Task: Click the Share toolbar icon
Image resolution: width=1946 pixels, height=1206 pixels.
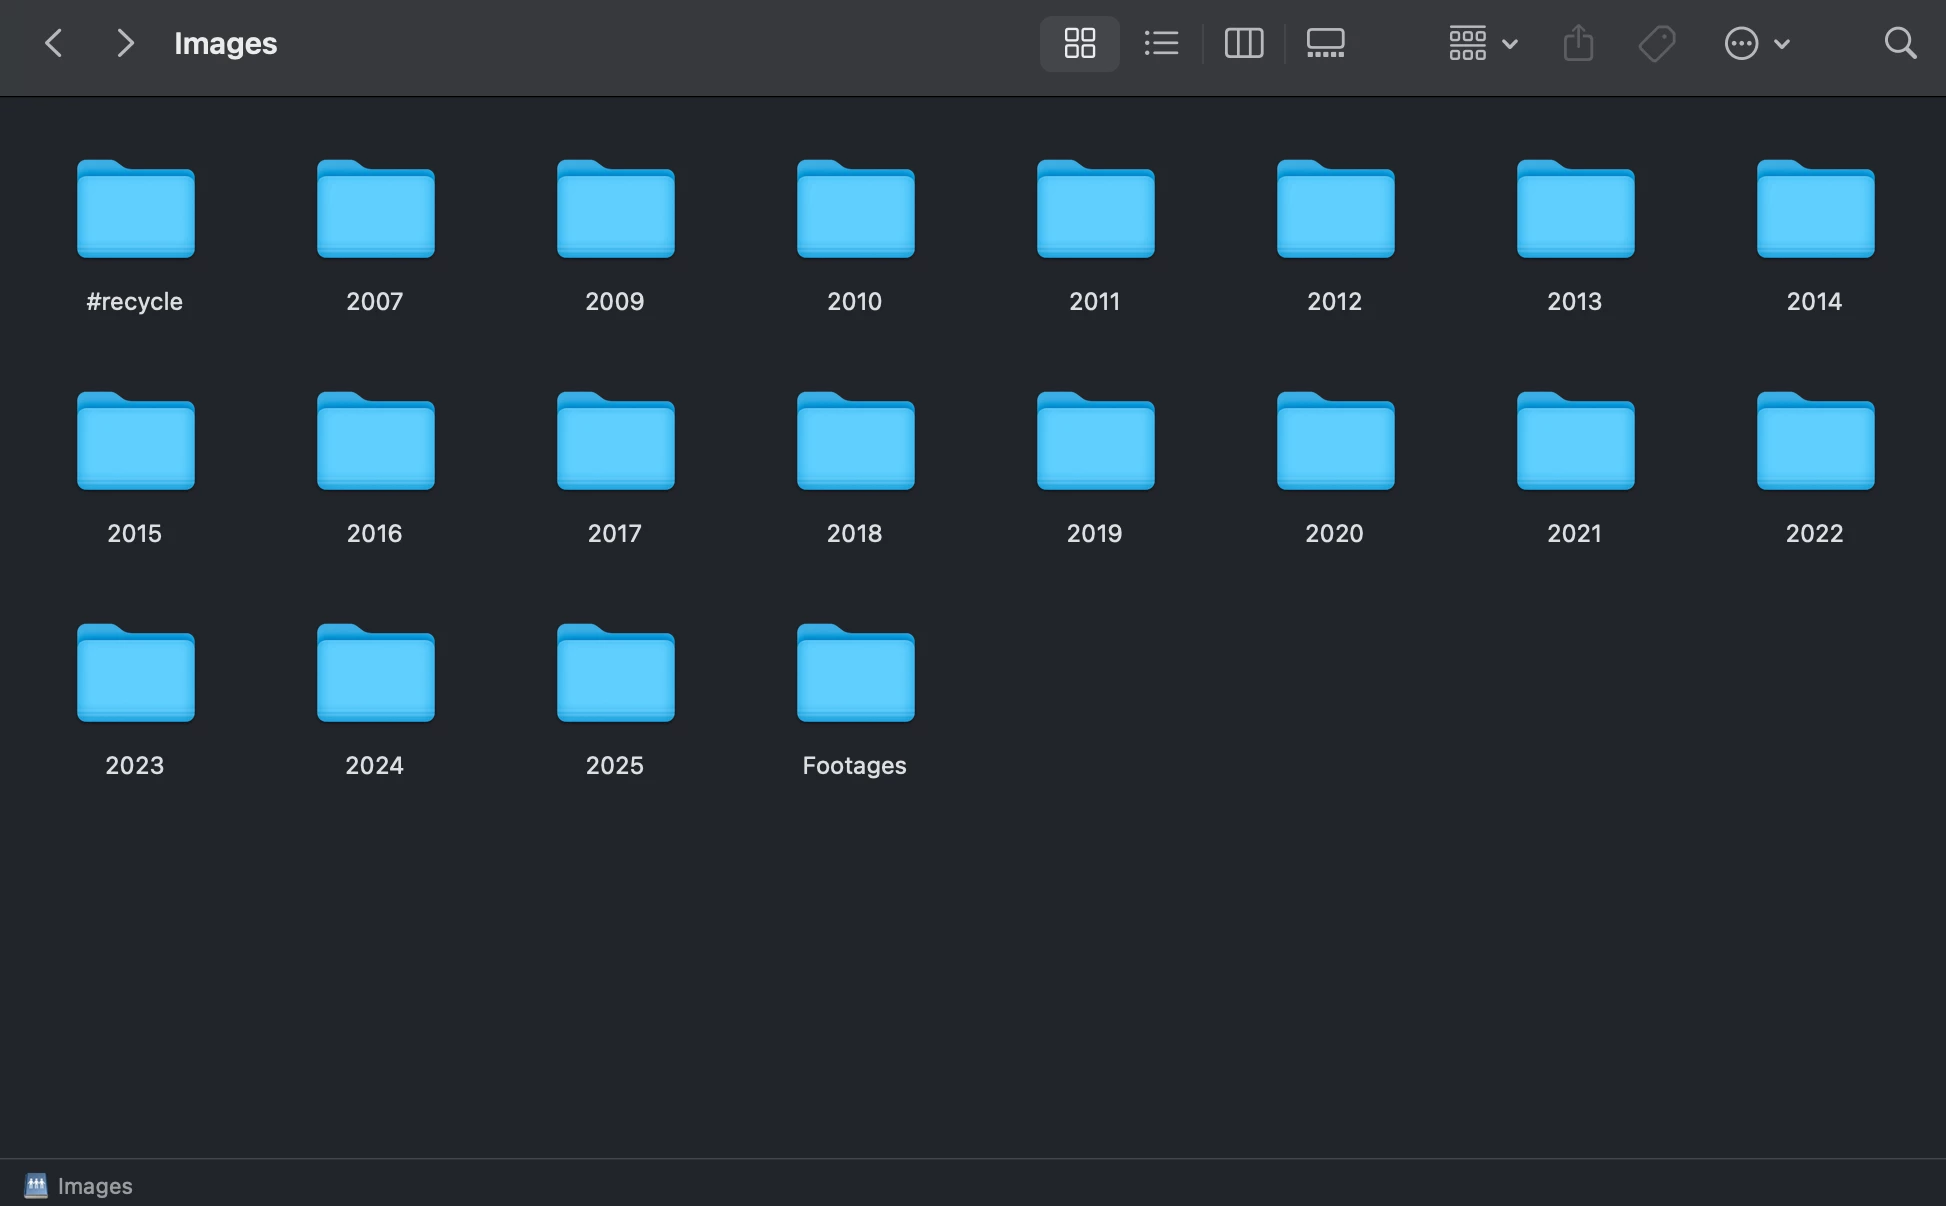Action: tap(1578, 43)
